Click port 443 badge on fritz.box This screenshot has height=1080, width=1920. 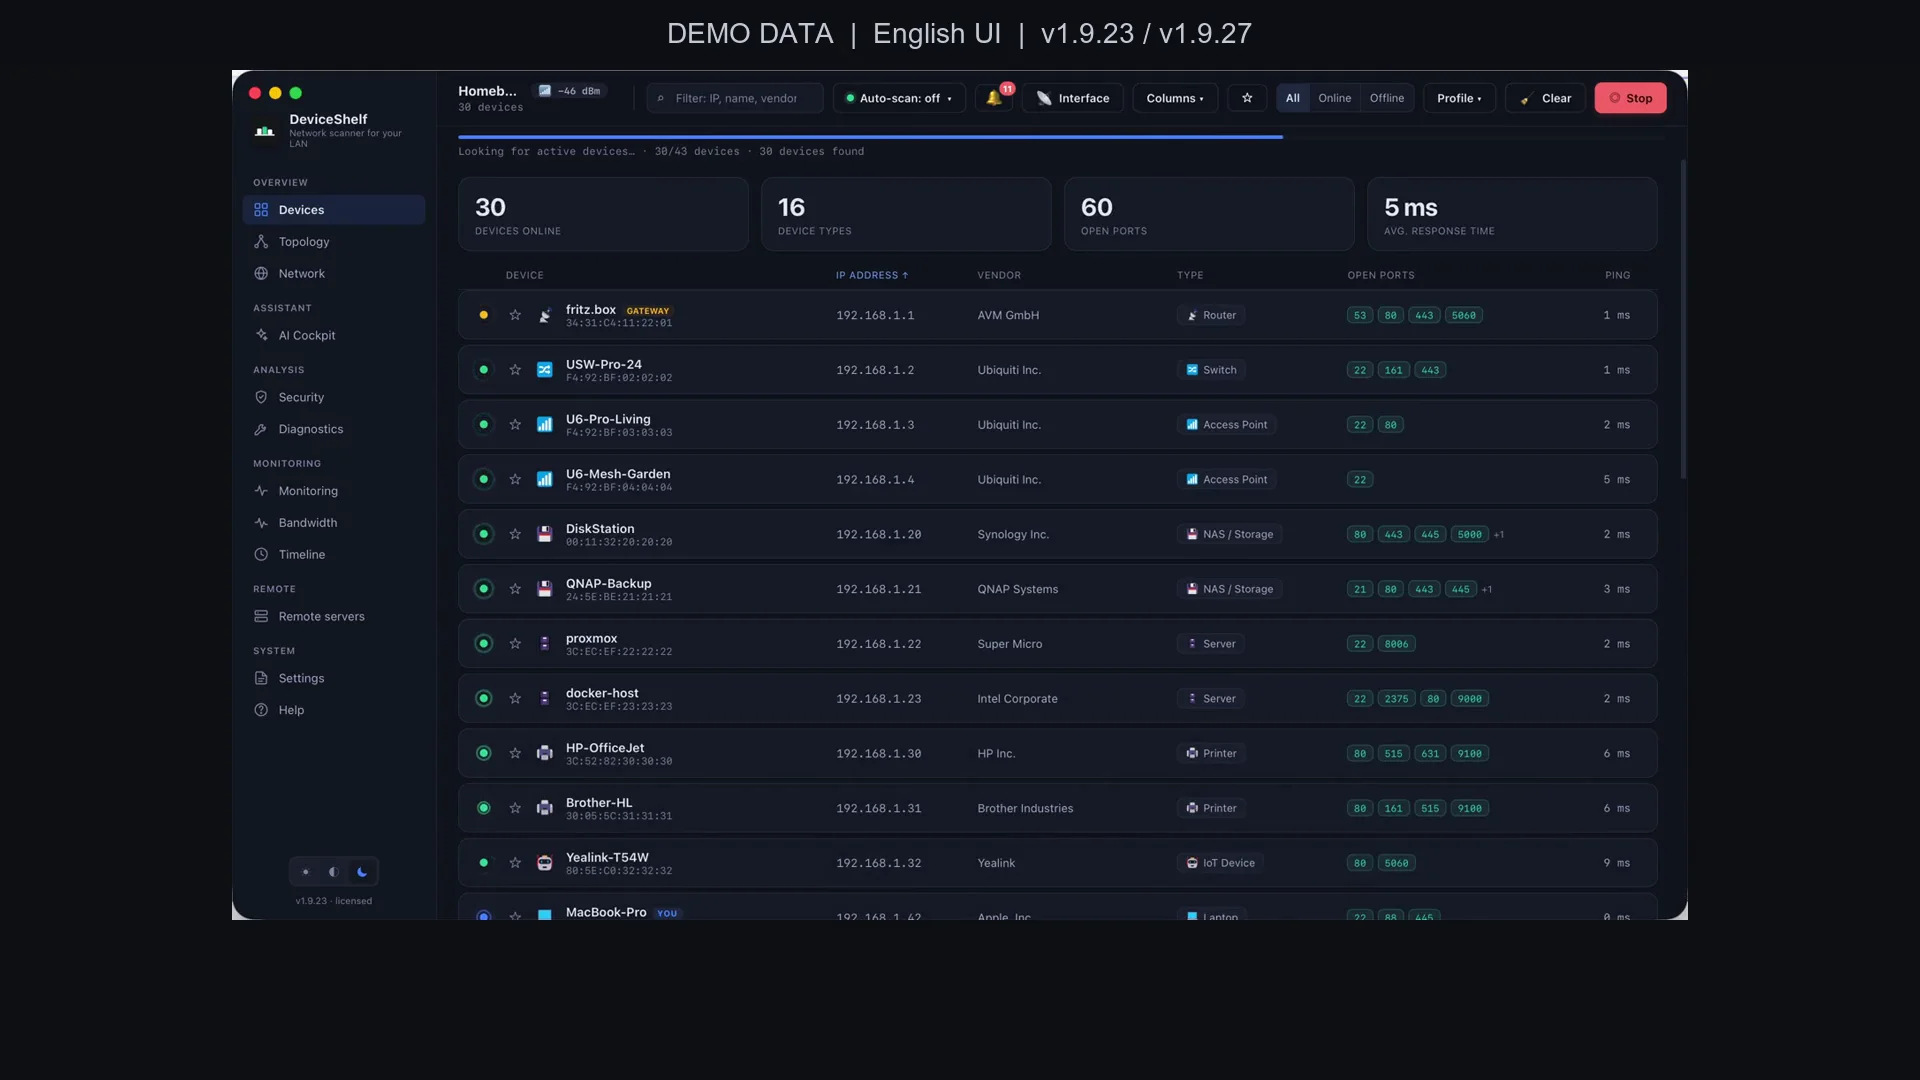[1424, 316]
